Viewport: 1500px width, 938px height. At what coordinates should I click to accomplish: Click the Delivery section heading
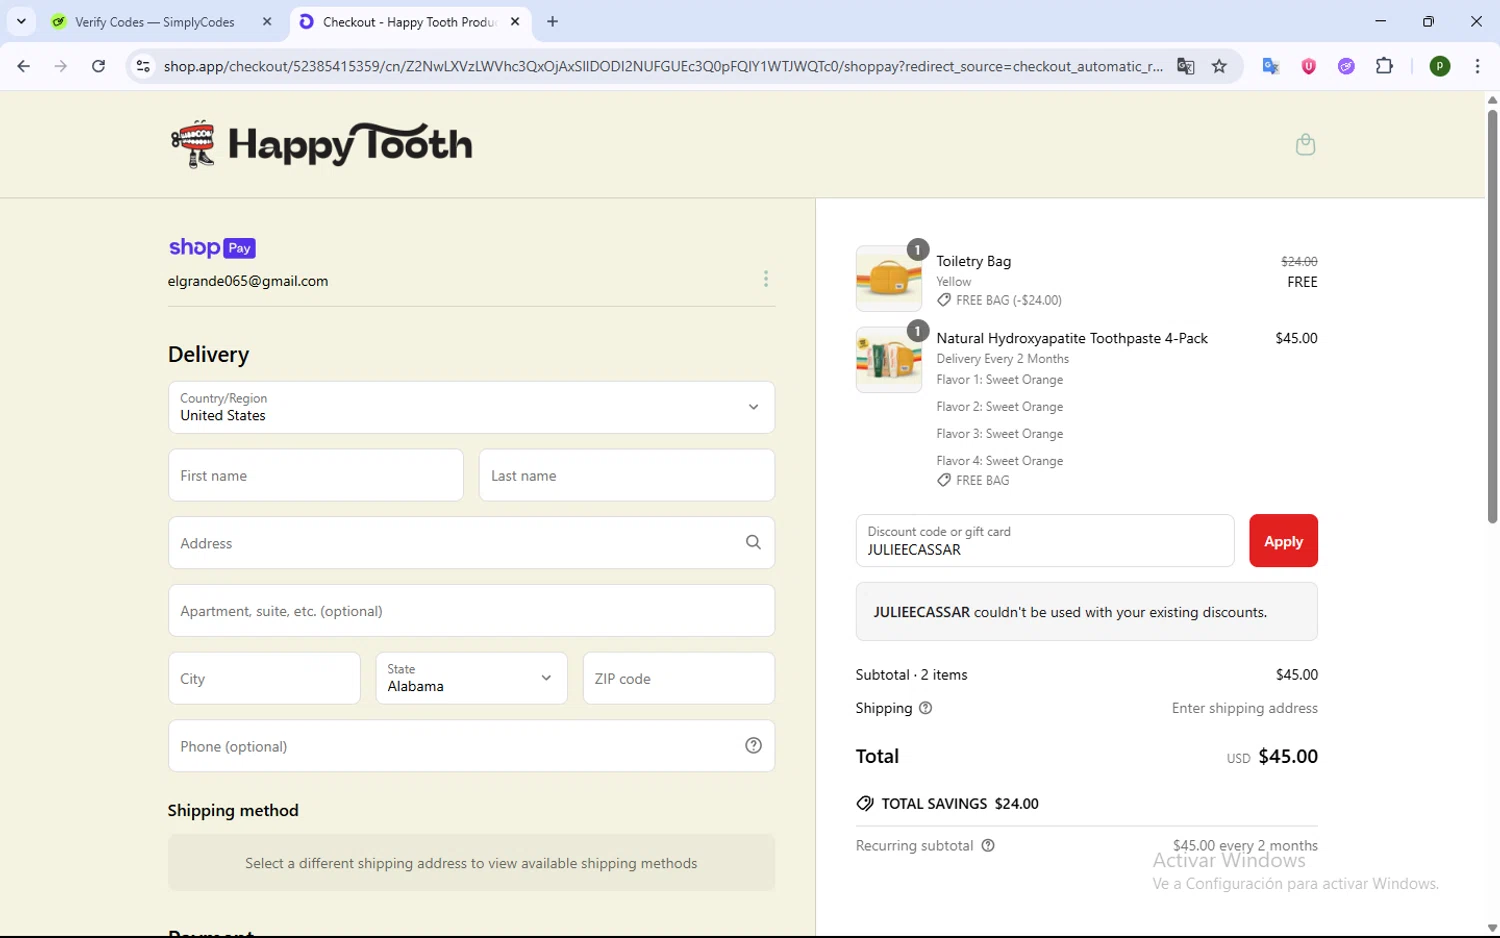pyautogui.click(x=209, y=355)
